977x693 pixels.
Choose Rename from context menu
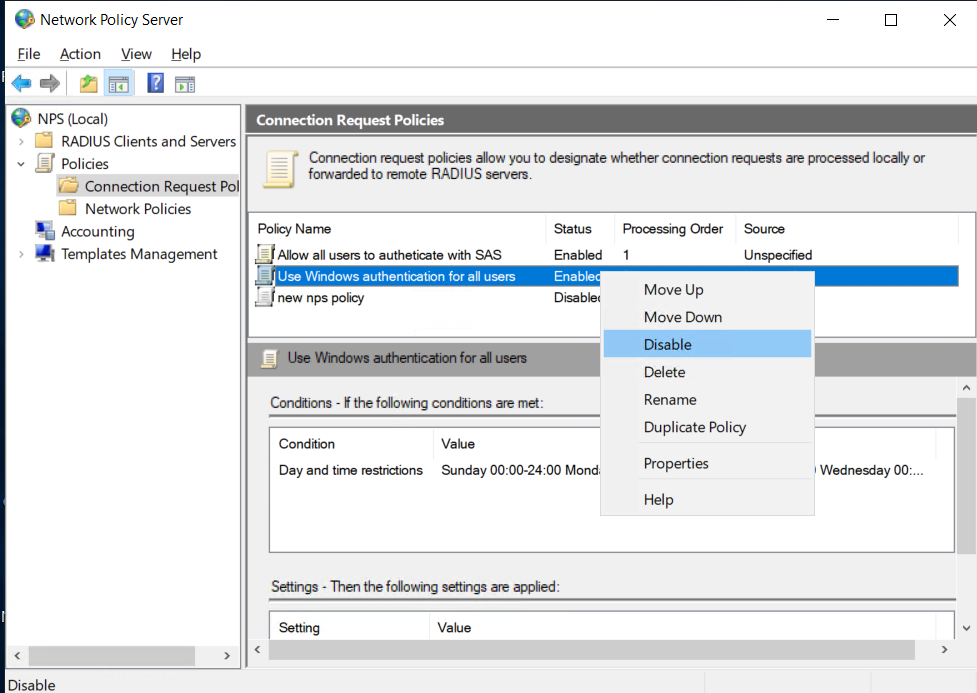coord(707,399)
